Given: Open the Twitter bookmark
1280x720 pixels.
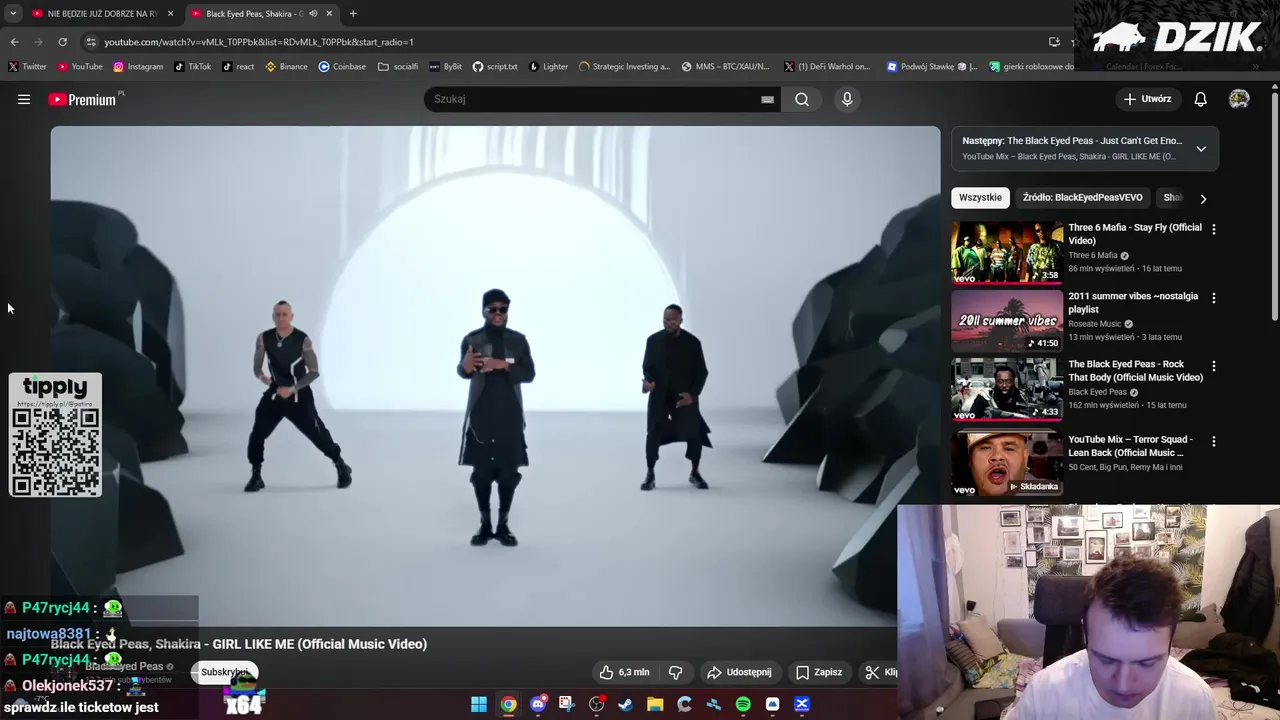Looking at the screenshot, I should (28, 67).
